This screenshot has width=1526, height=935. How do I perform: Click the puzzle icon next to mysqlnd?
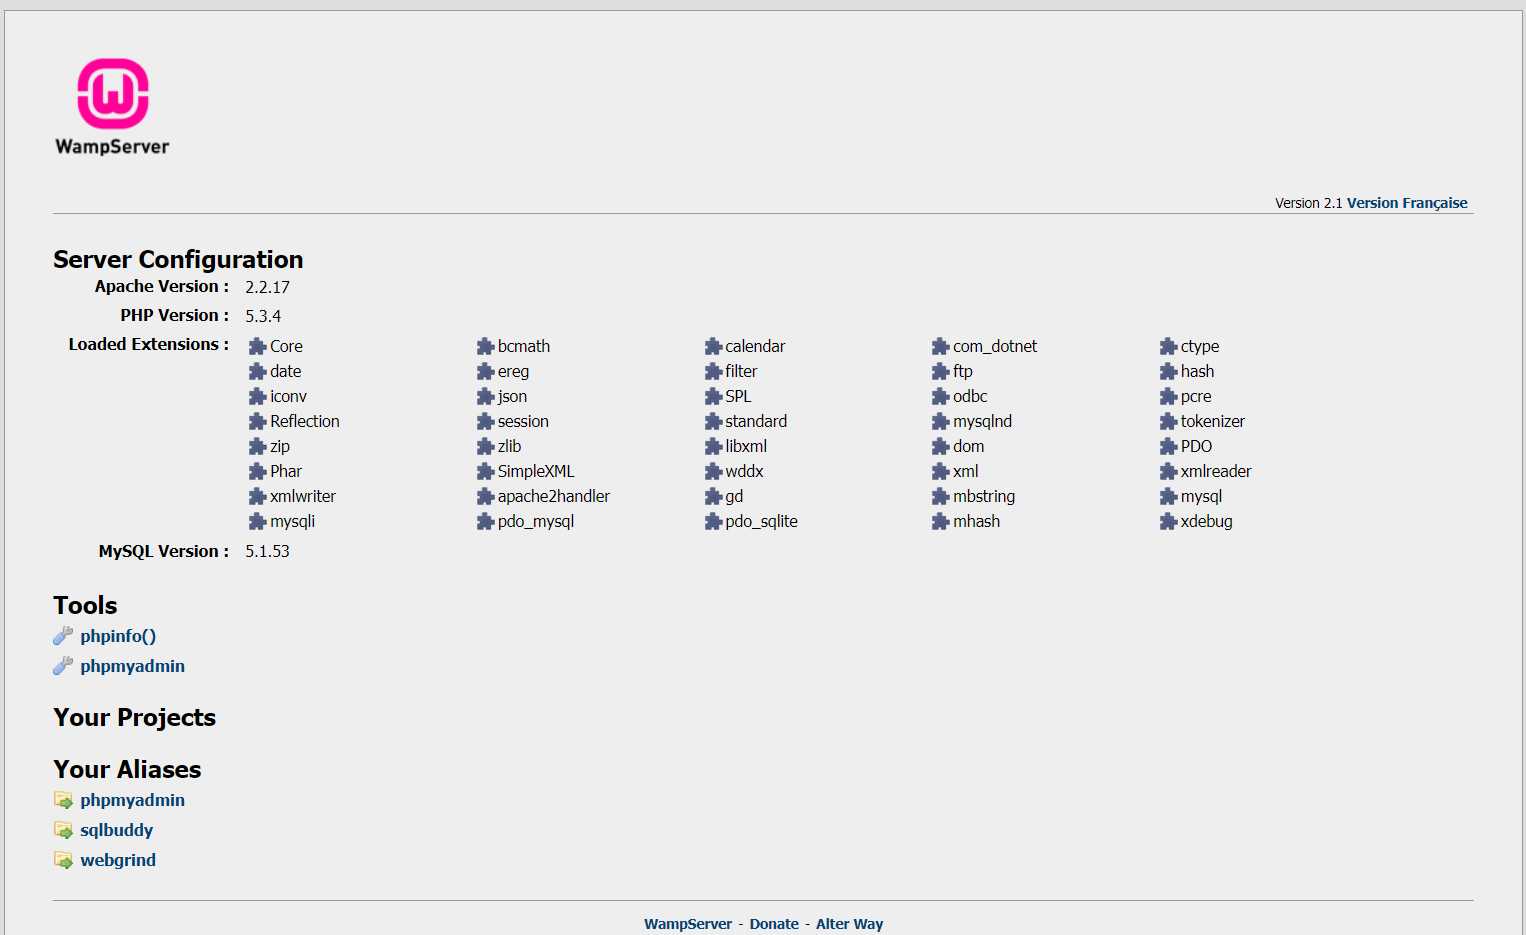(x=940, y=421)
